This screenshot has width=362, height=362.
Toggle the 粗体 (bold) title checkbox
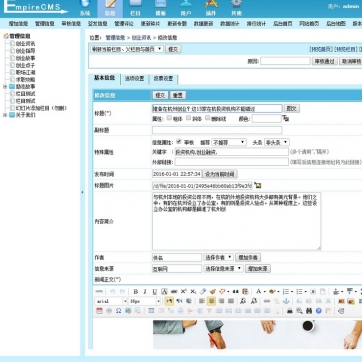coord(169,118)
